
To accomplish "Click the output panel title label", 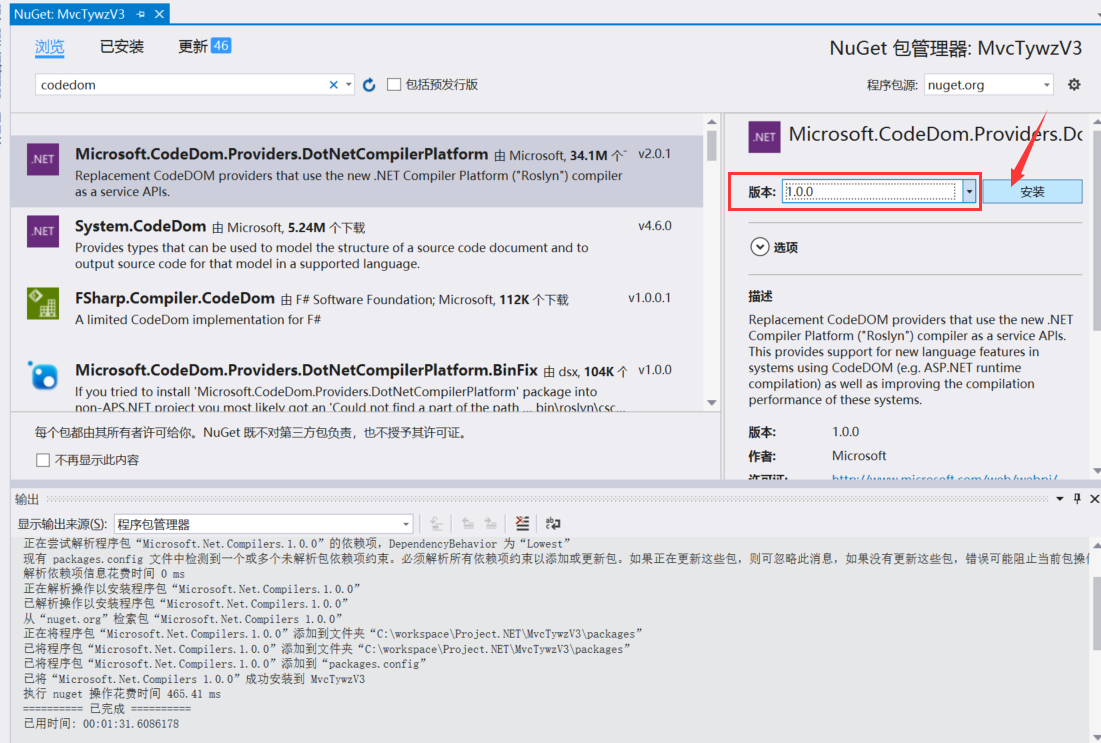I will (27, 499).
